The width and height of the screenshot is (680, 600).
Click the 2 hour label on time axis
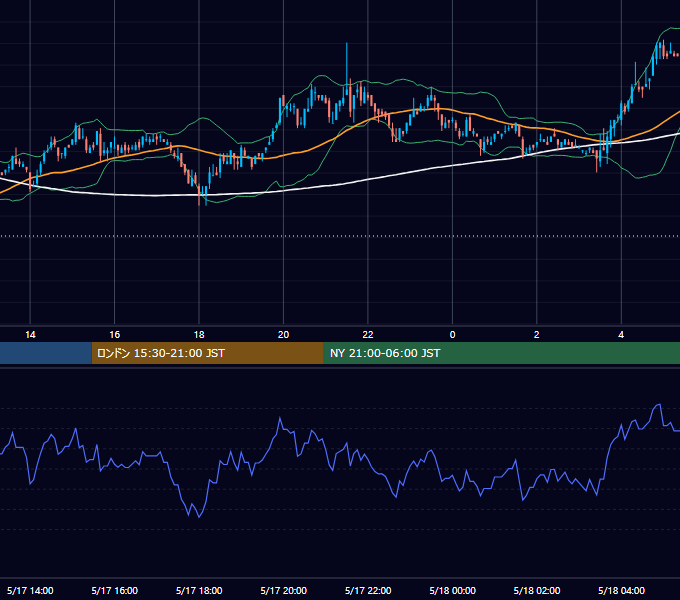coord(536,335)
